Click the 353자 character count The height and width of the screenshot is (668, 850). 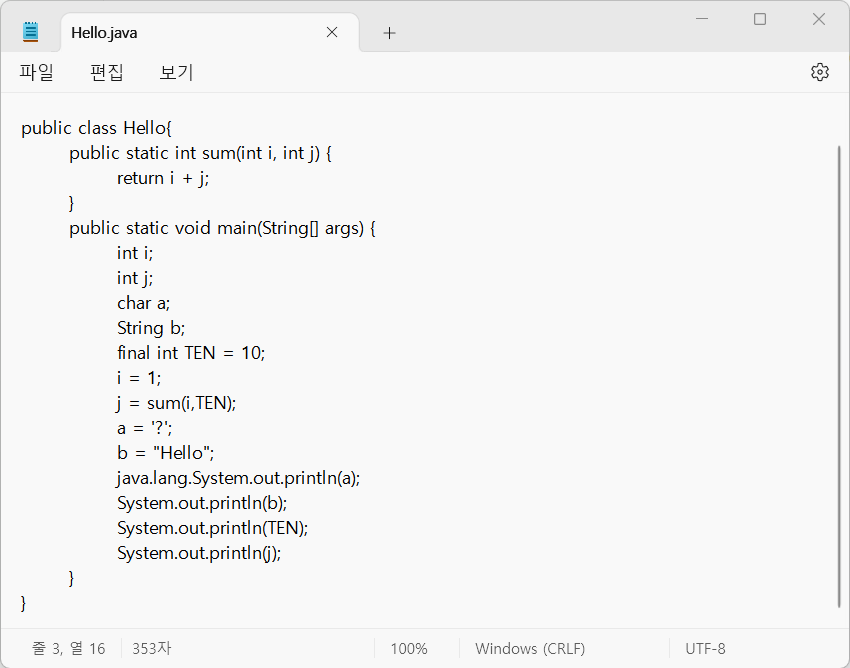[x=151, y=648]
